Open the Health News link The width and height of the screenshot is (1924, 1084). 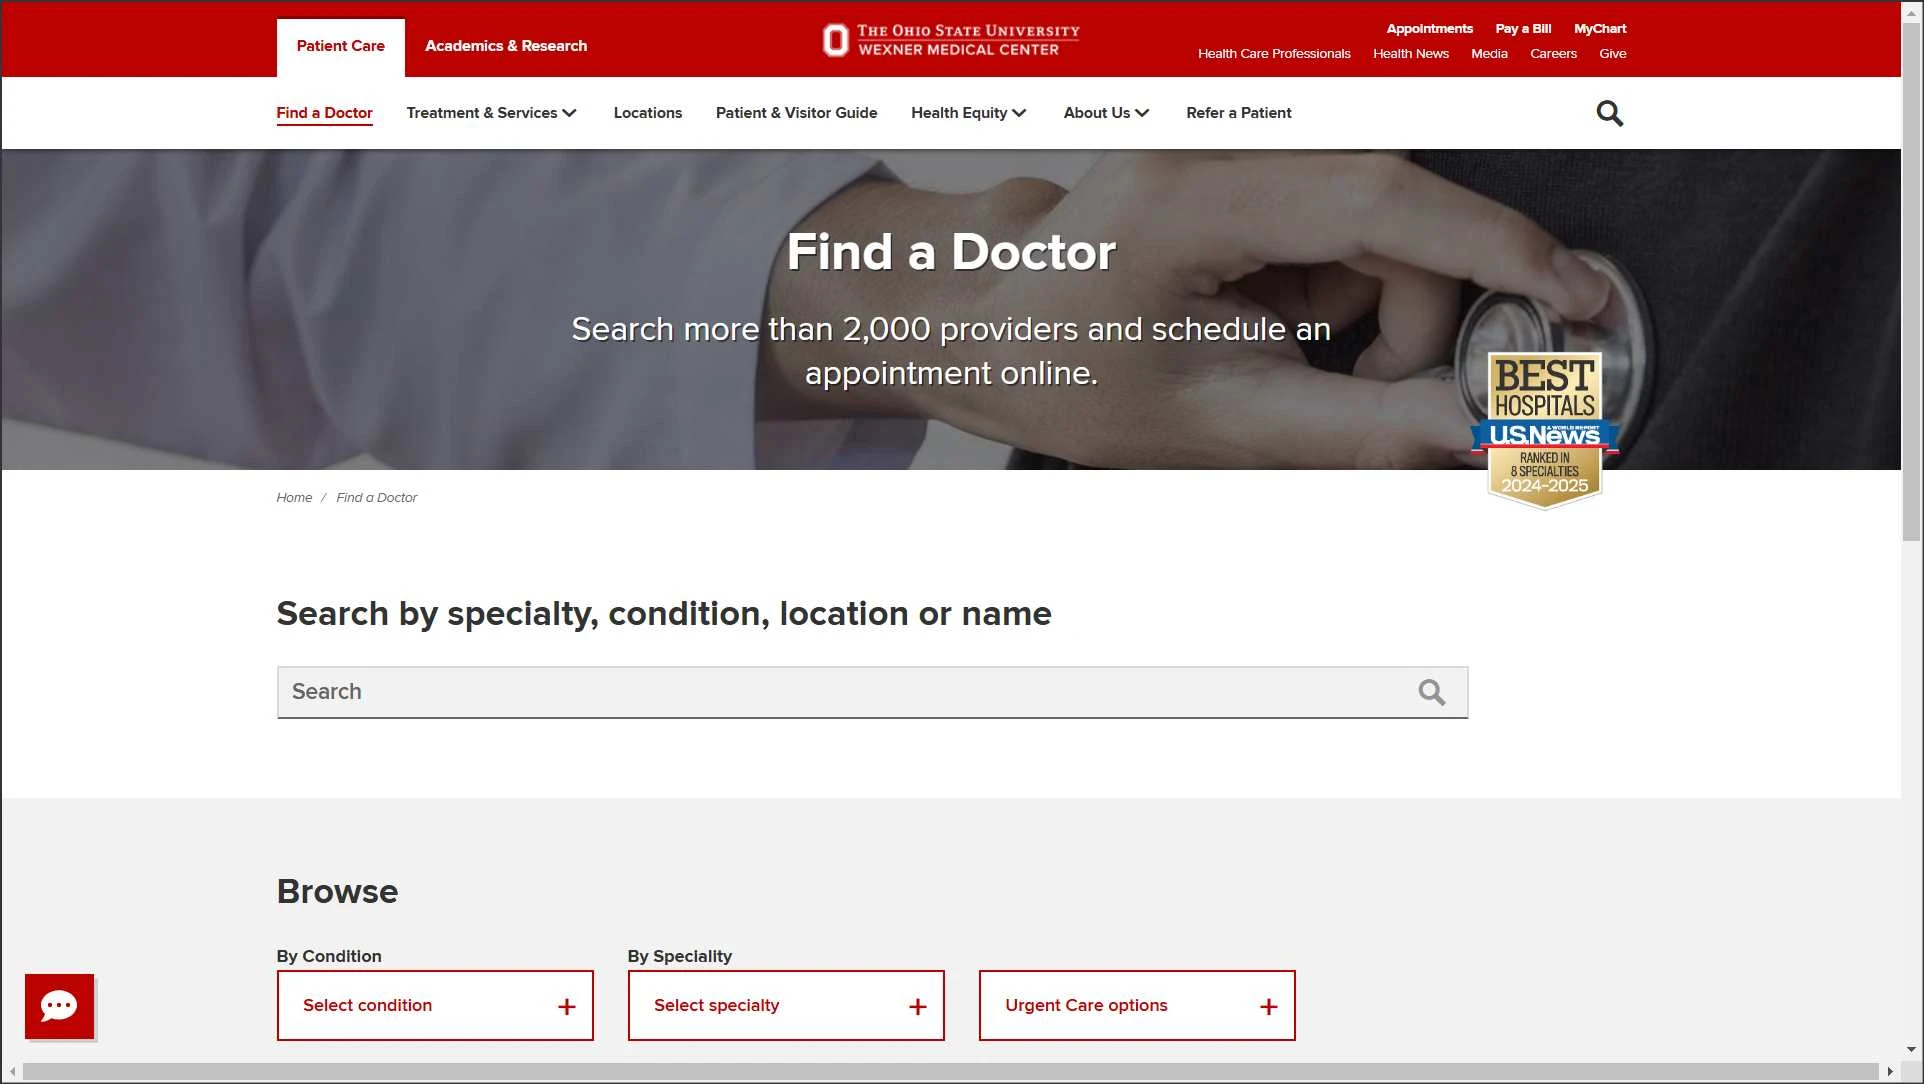(1410, 54)
